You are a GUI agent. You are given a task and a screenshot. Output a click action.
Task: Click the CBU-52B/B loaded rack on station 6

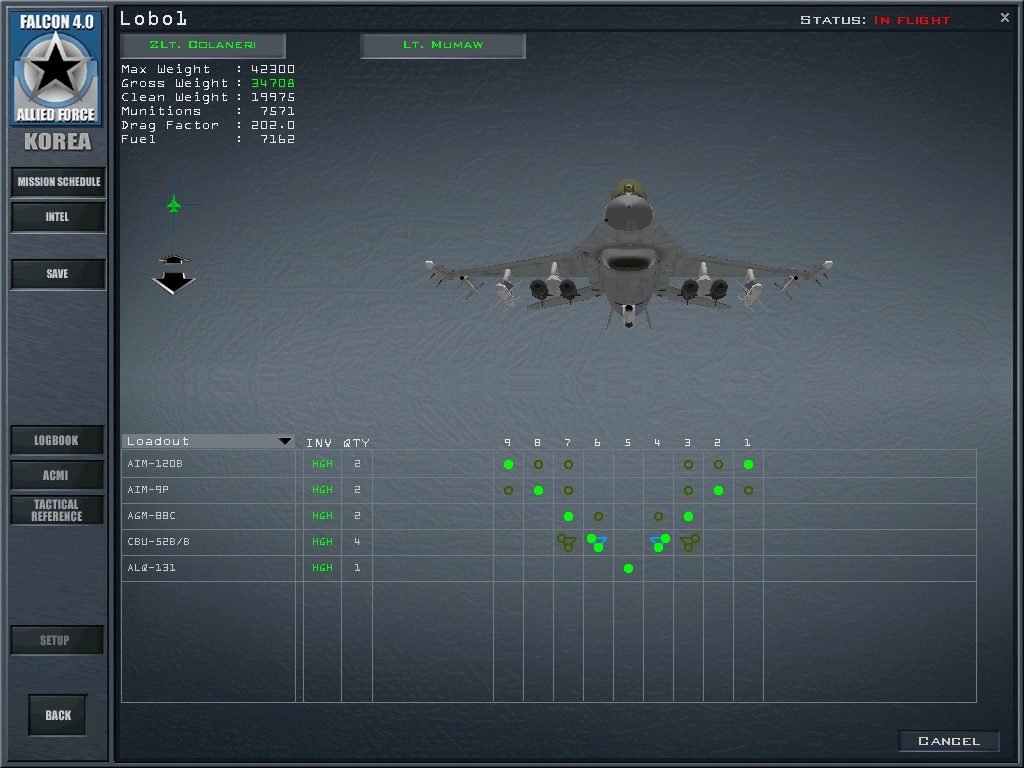[x=597, y=542]
